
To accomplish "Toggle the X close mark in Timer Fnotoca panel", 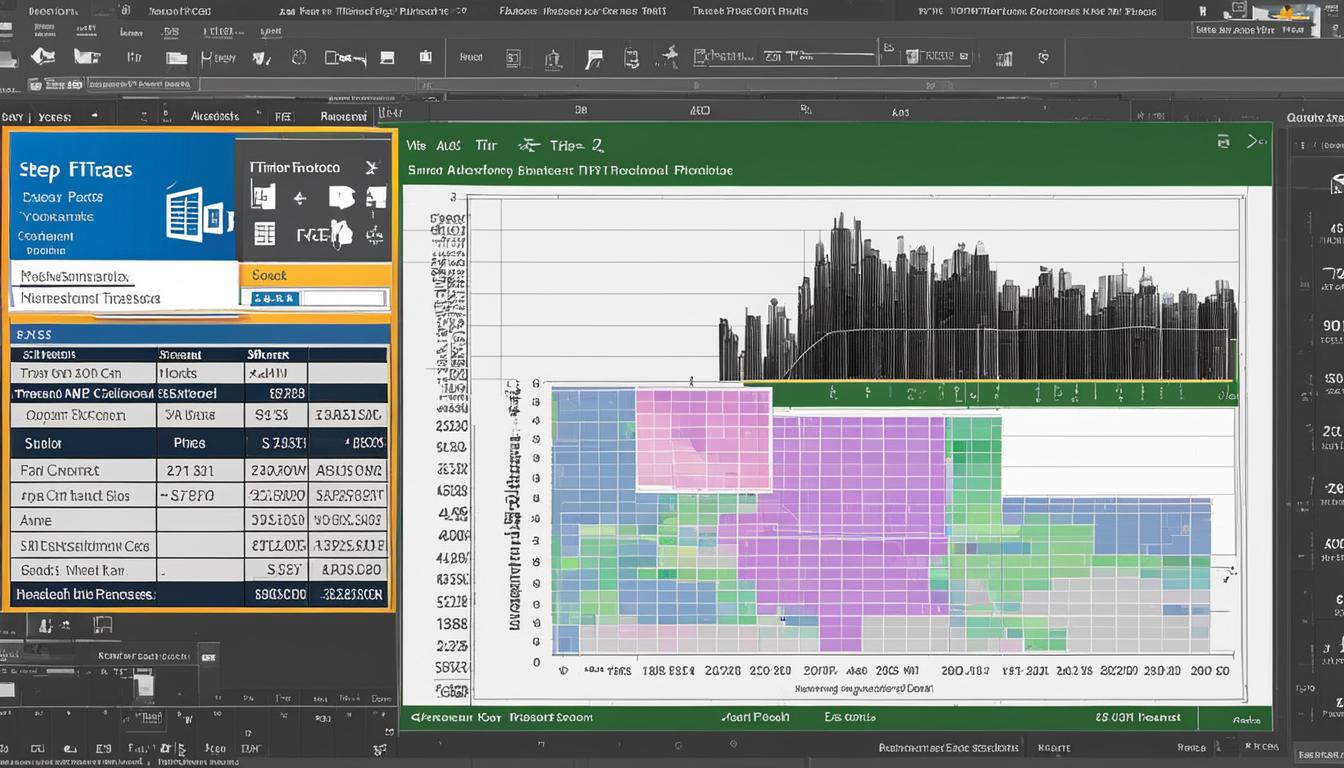I will (373, 167).
